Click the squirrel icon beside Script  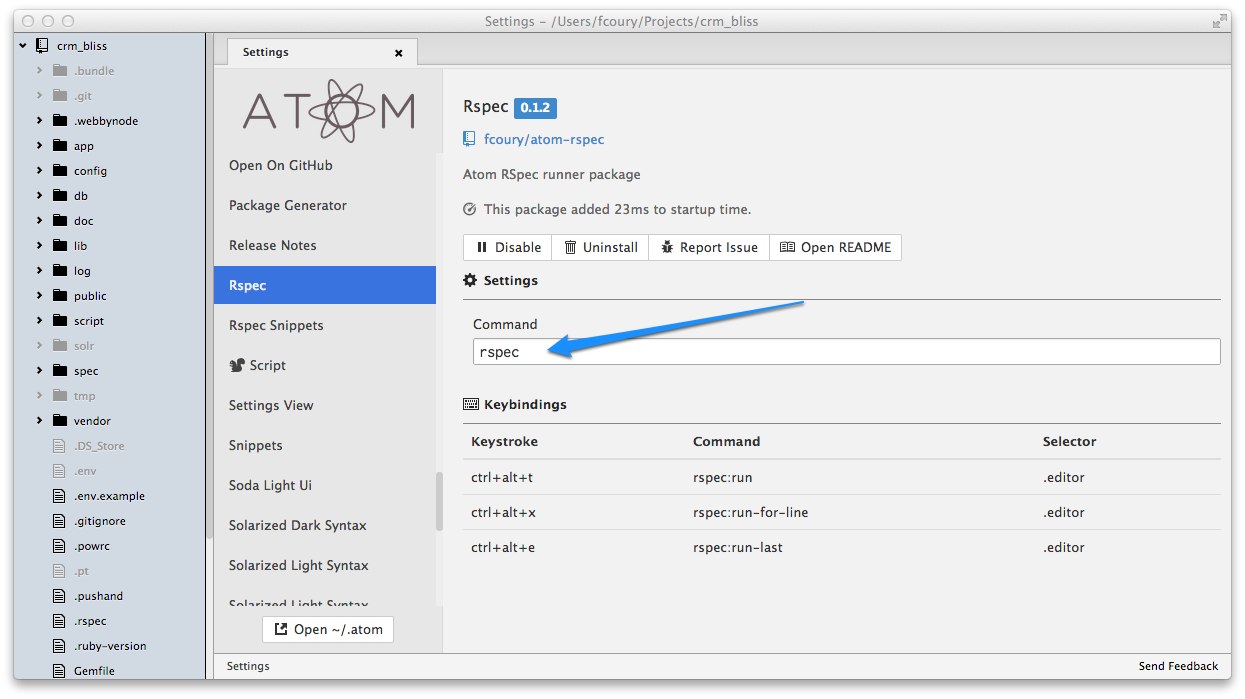click(x=237, y=365)
